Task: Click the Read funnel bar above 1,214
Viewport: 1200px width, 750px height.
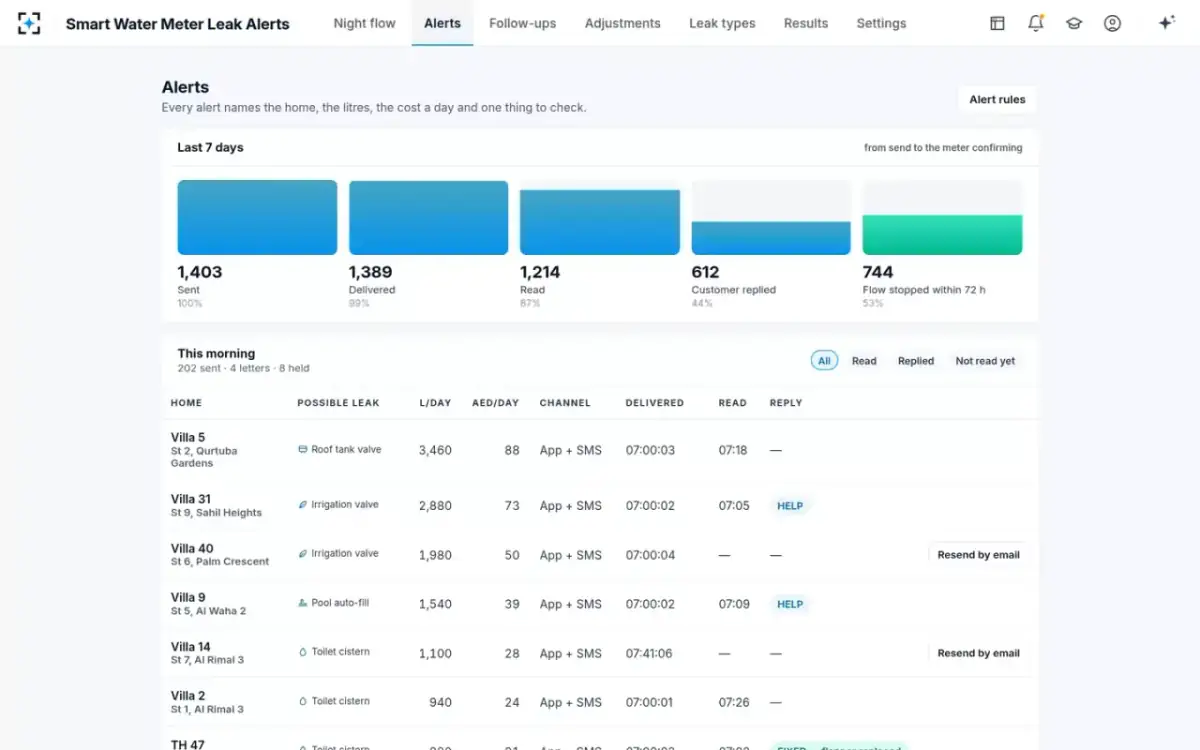Action: [x=600, y=222]
